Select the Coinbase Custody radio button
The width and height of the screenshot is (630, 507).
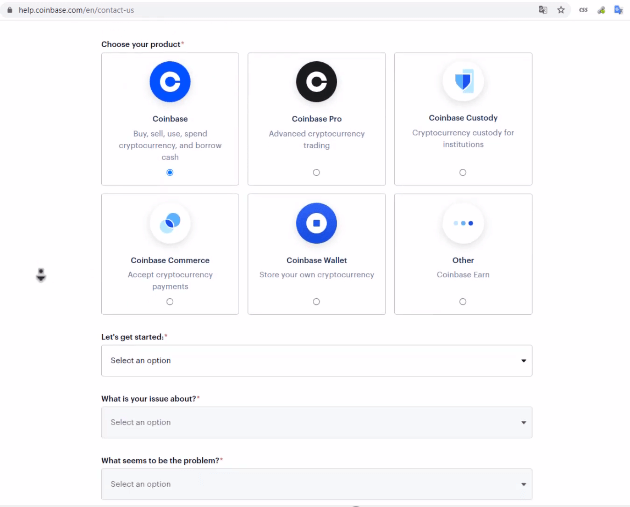pos(463,172)
